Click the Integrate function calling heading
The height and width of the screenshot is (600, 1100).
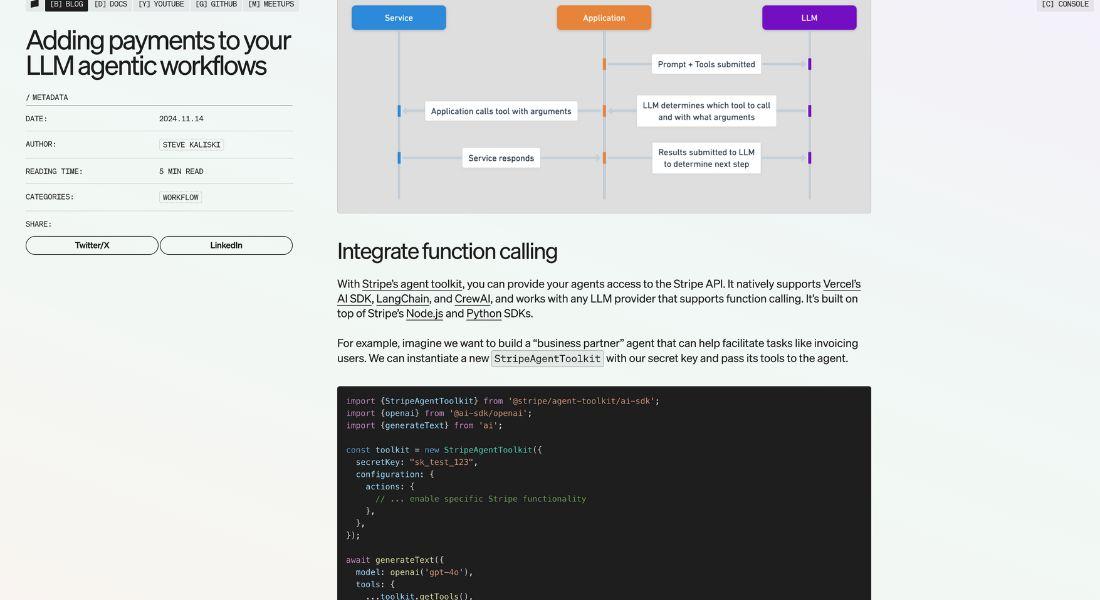(x=447, y=251)
